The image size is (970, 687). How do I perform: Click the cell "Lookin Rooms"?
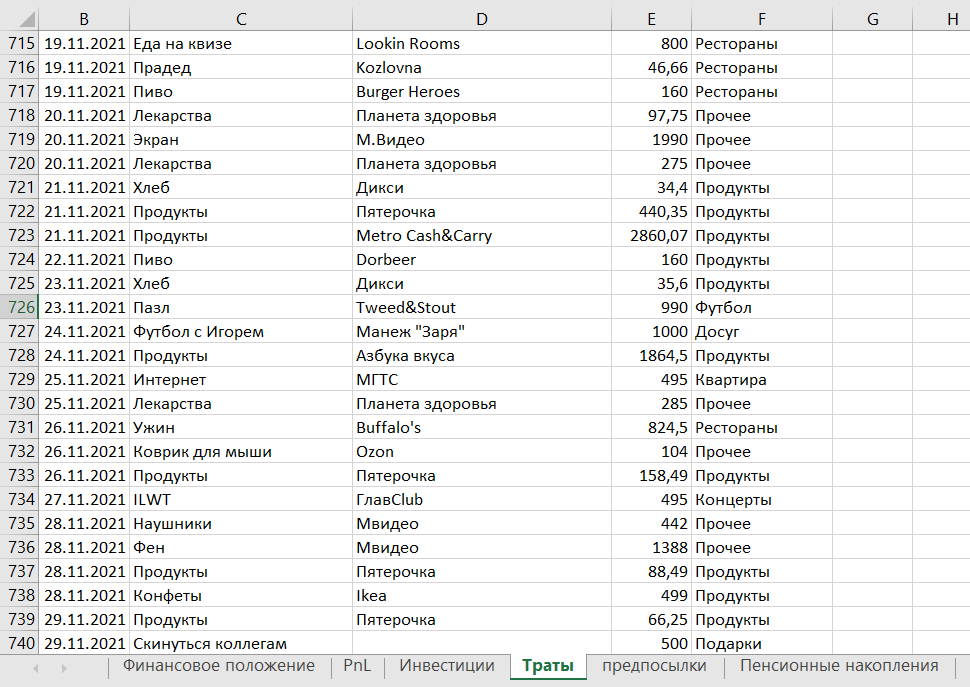pos(482,43)
